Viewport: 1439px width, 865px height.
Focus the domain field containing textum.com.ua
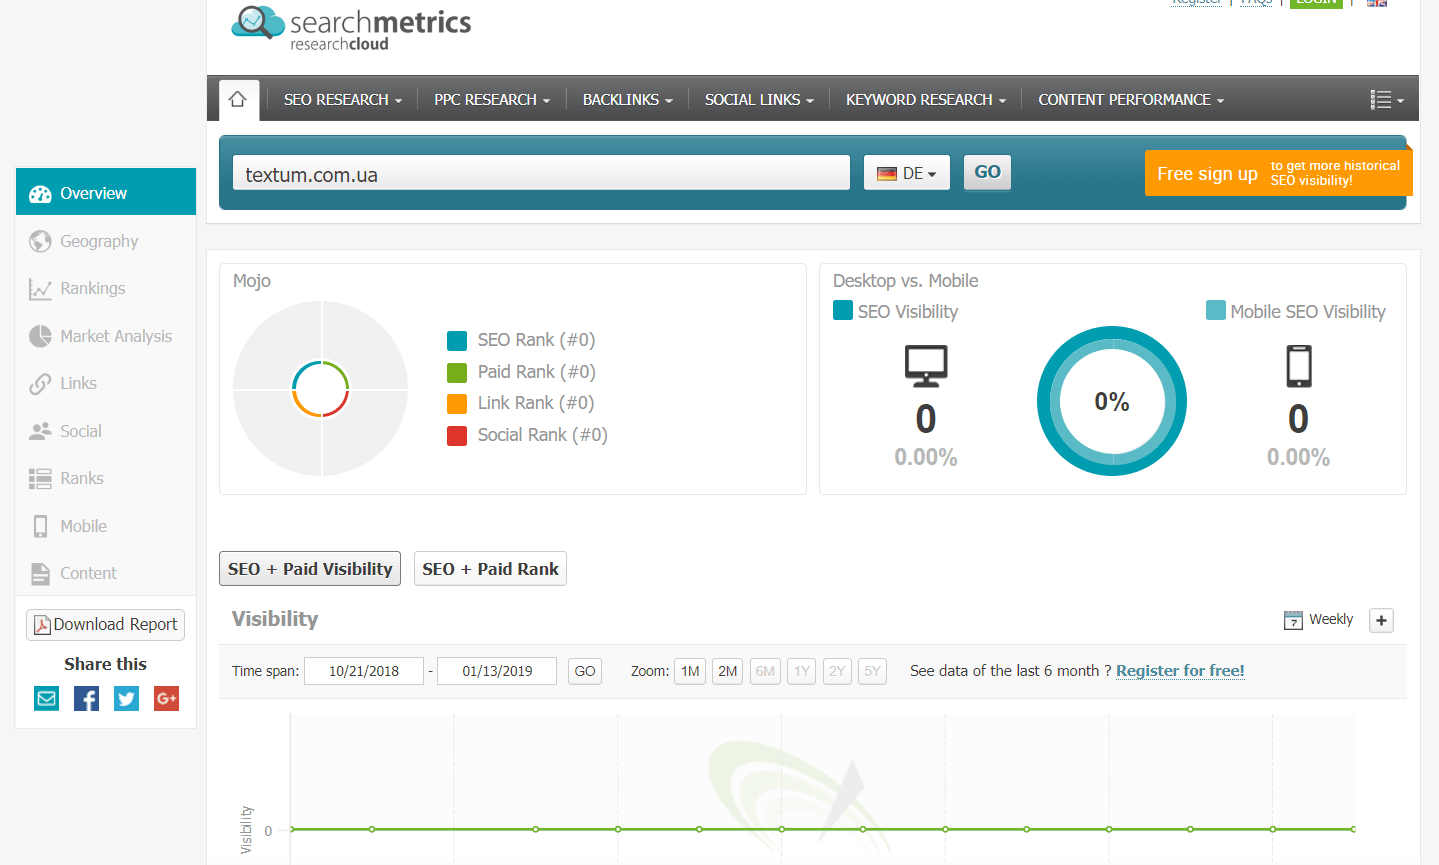point(541,173)
